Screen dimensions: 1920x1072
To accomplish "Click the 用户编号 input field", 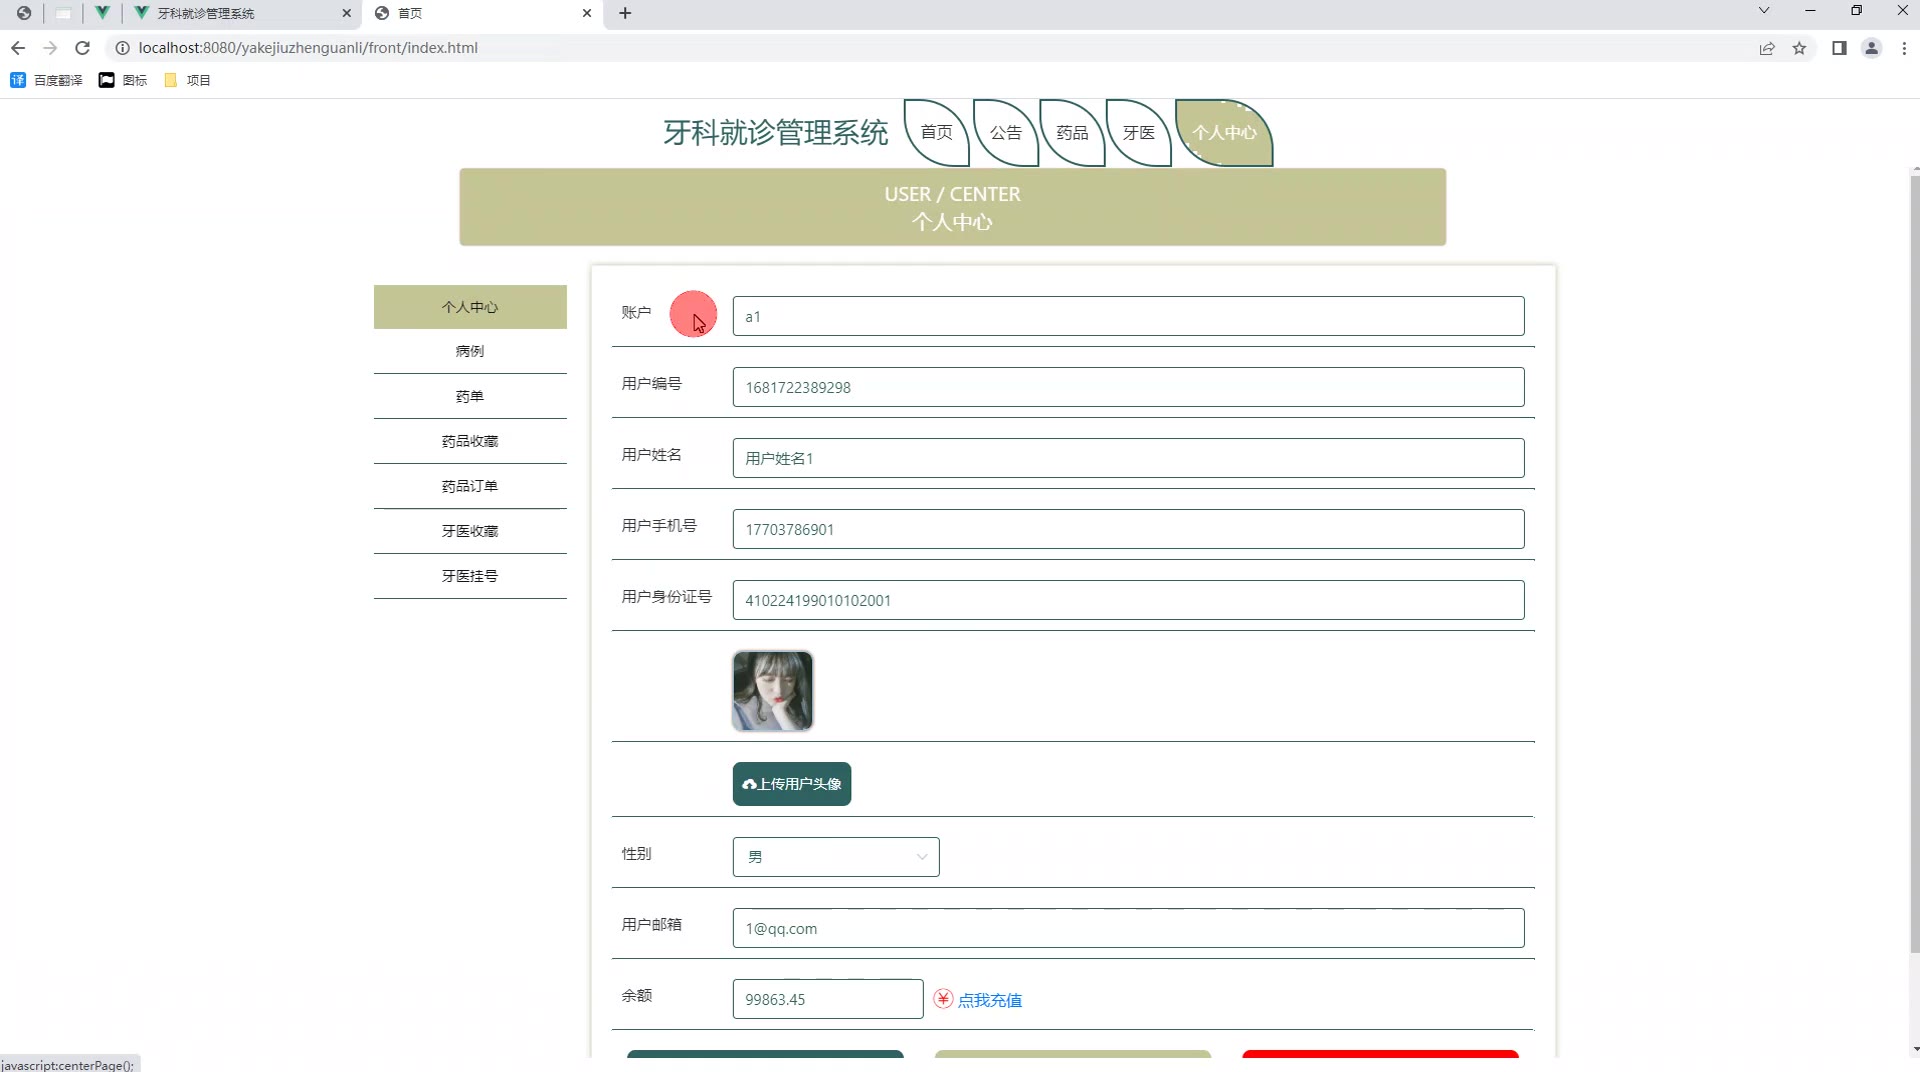I will 1128,387.
